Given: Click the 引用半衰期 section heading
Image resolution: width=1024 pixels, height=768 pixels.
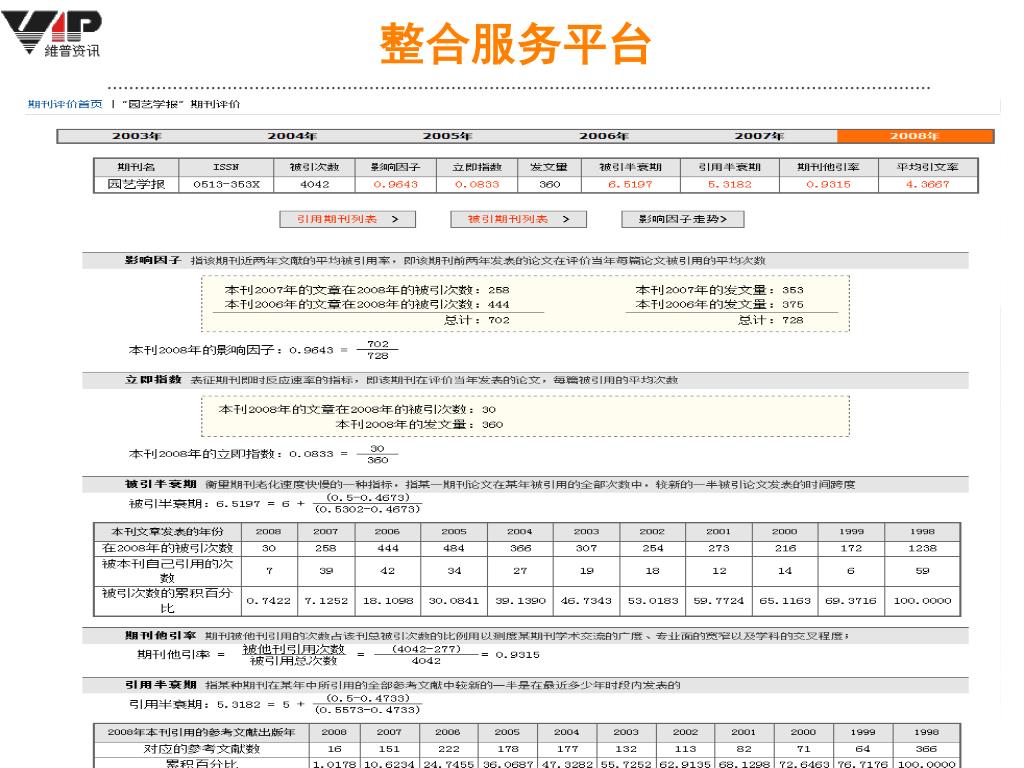Looking at the screenshot, I should pyautogui.click(x=161, y=684).
